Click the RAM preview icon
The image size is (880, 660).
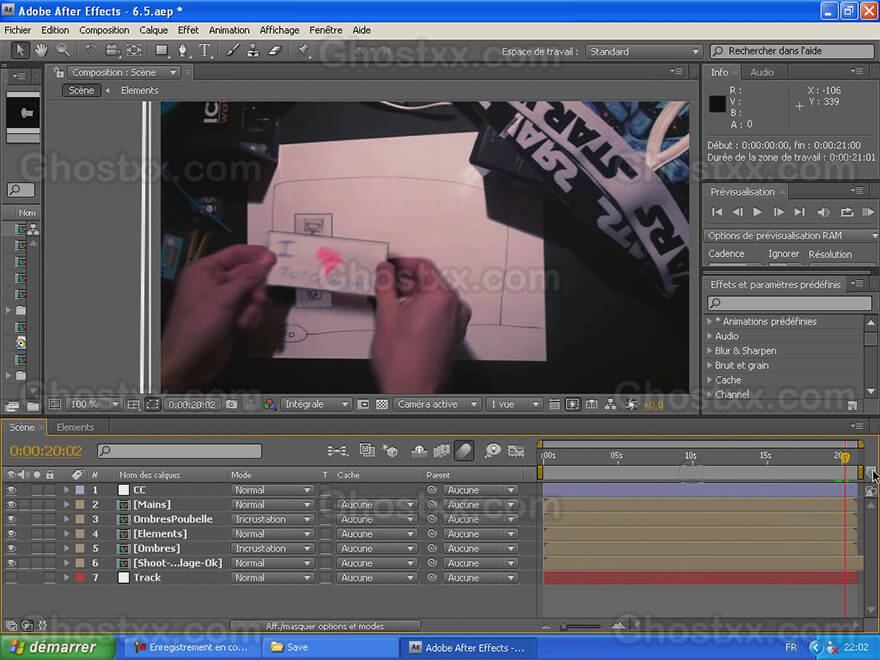pyautogui.click(x=868, y=212)
